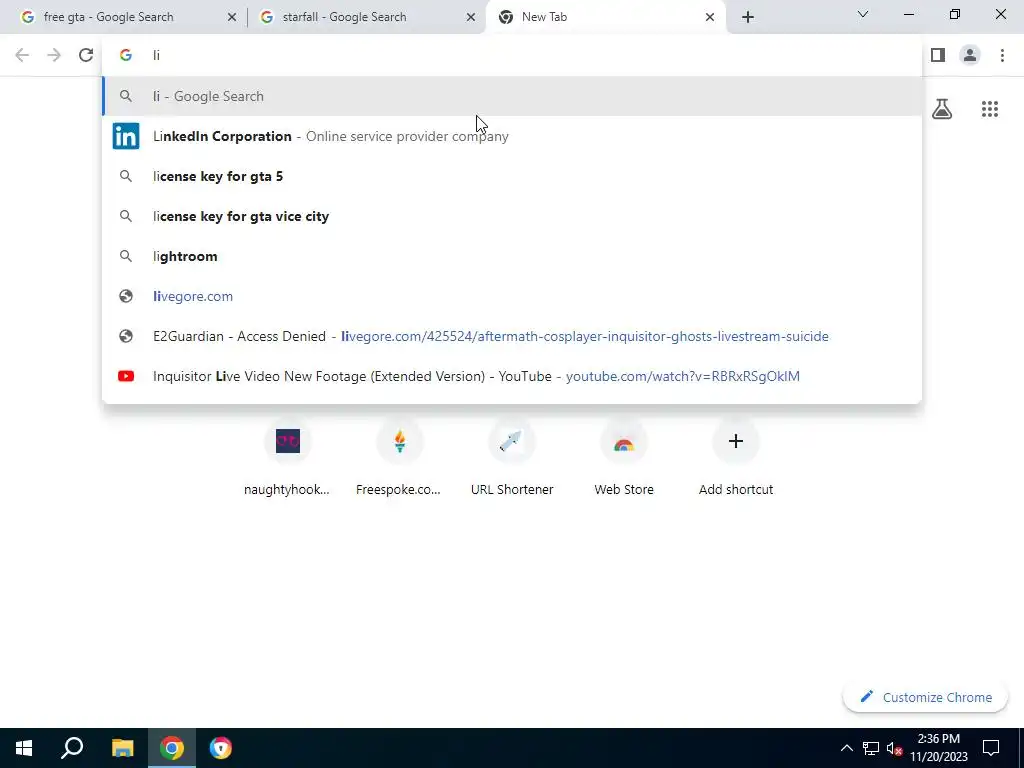The image size is (1024, 768).
Task: Select the LinkedIn Corporation suggestion
Action: click(x=512, y=136)
